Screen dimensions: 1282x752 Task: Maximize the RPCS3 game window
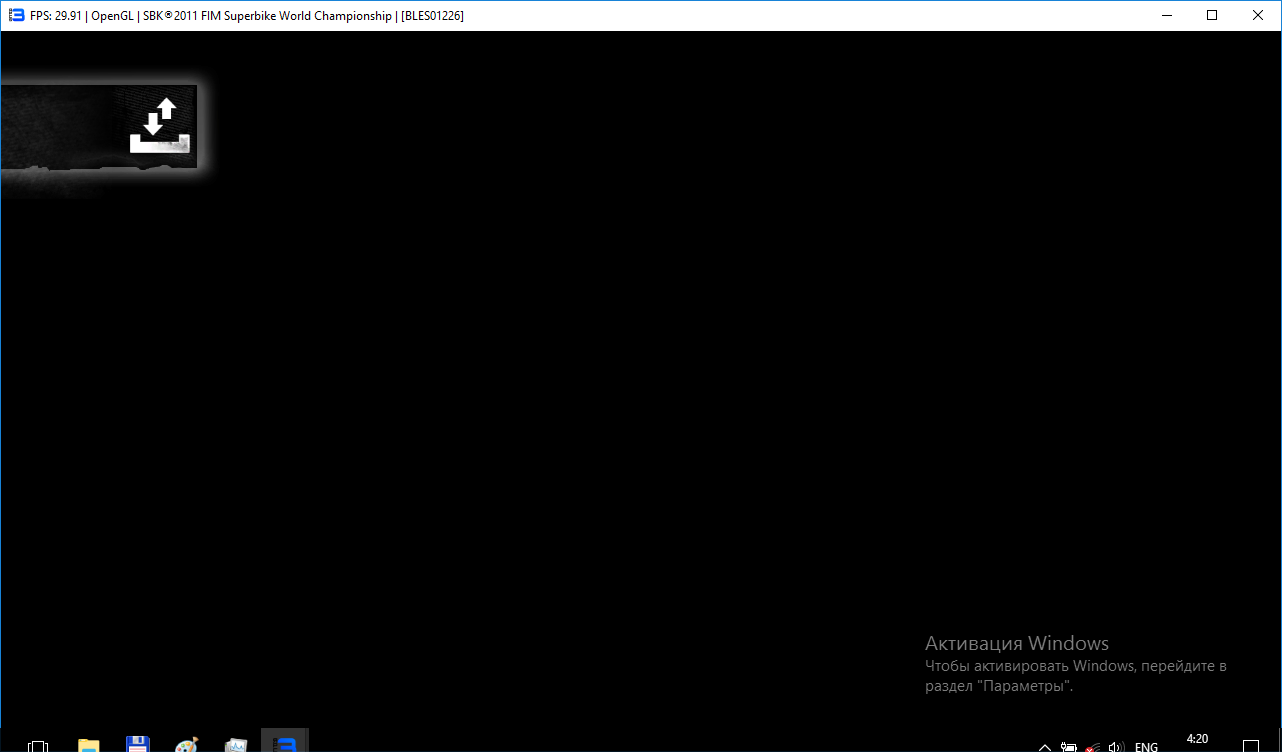click(x=1212, y=15)
